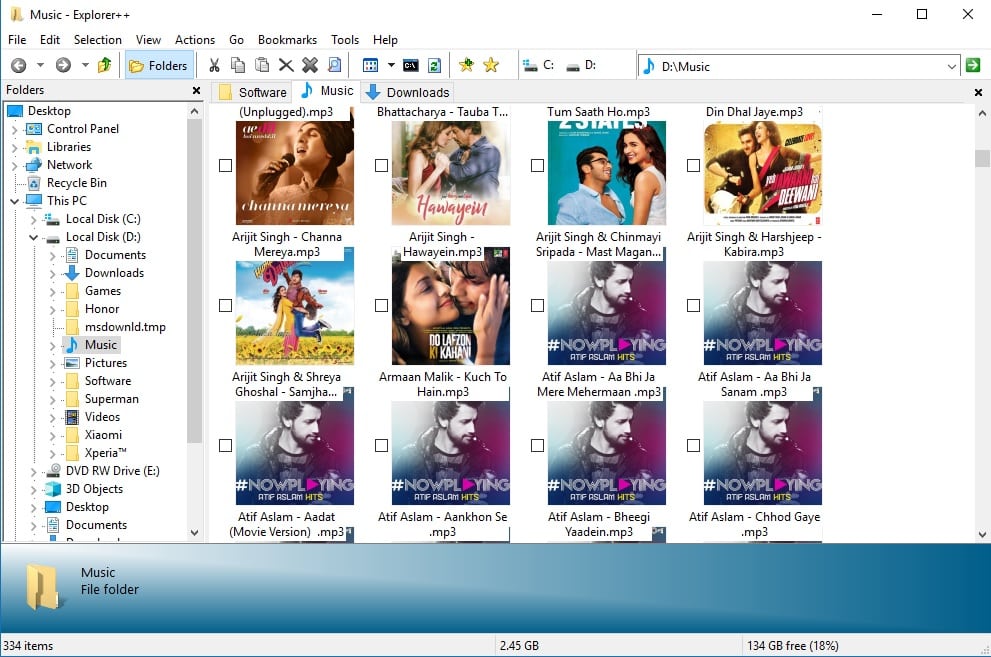
Task: Switch to the Software tab
Action: pos(252,92)
